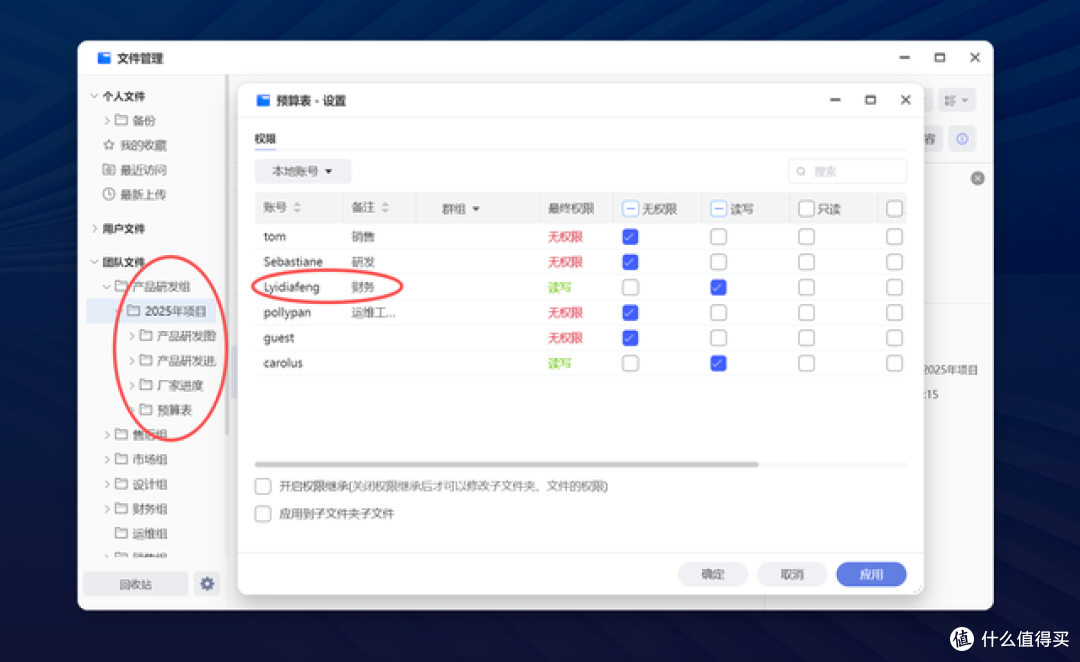Click the 运维组 folder icon
Viewport: 1080px width, 662px height.
point(121,532)
